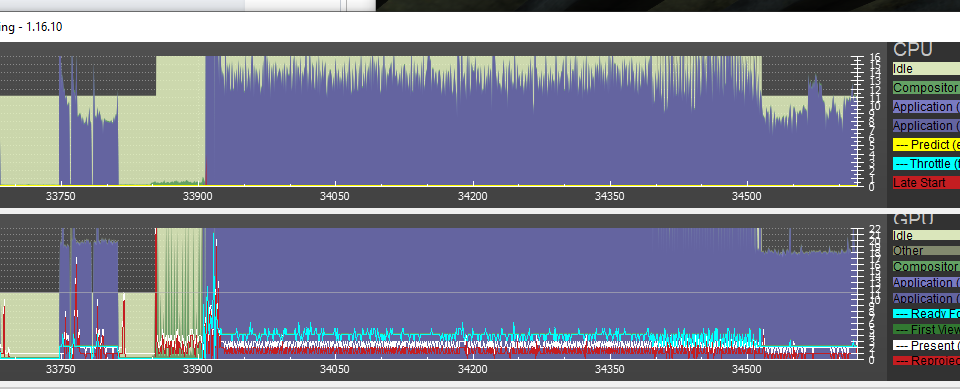Click the CPU Idle legend entry
Screen dimensions: 960x389
click(926, 69)
